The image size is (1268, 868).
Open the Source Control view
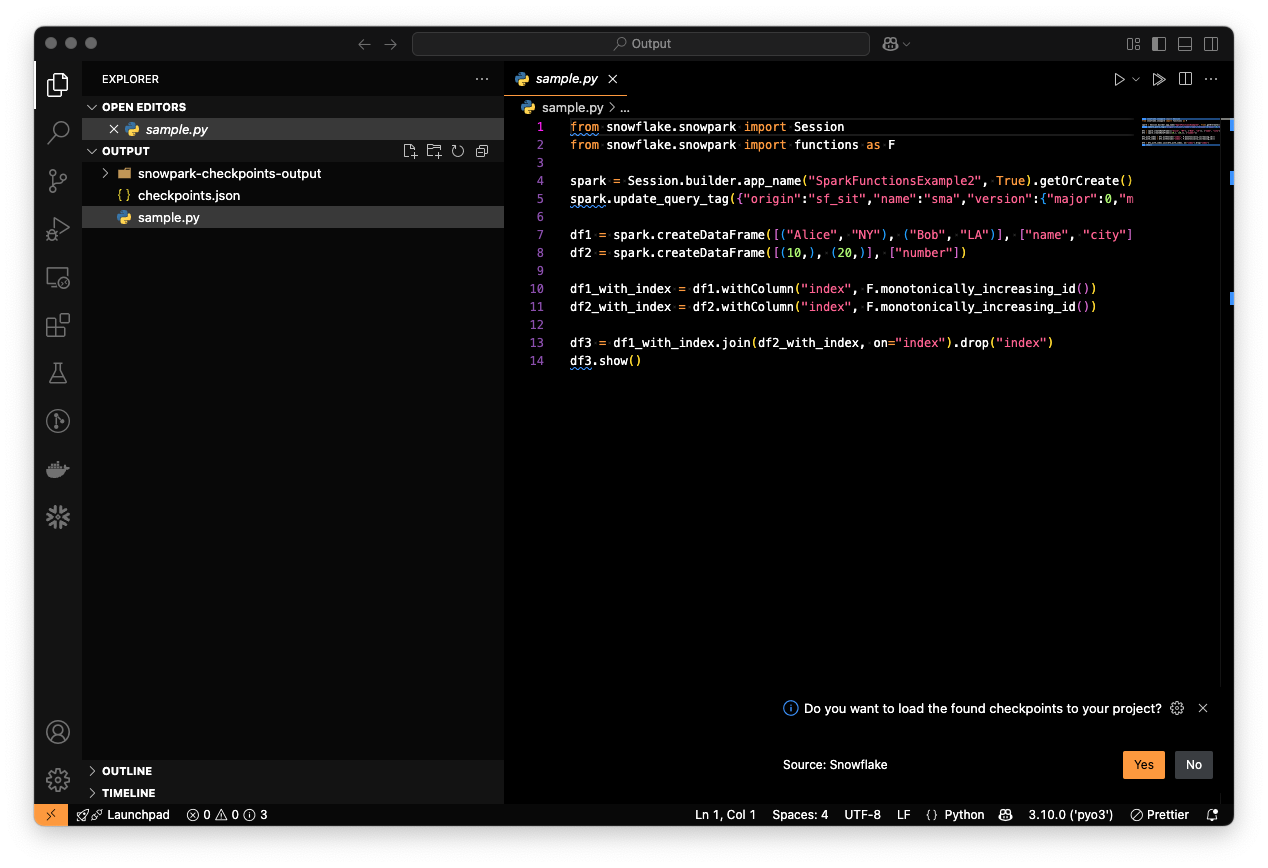(58, 181)
